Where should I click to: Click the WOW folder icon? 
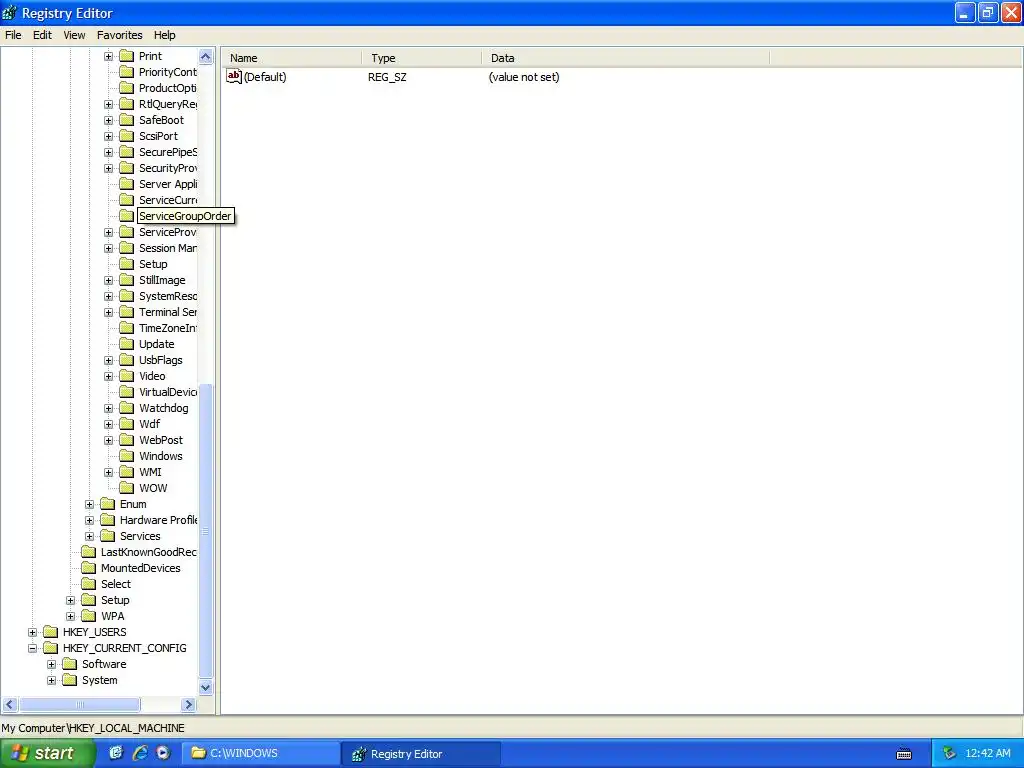[x=127, y=488]
